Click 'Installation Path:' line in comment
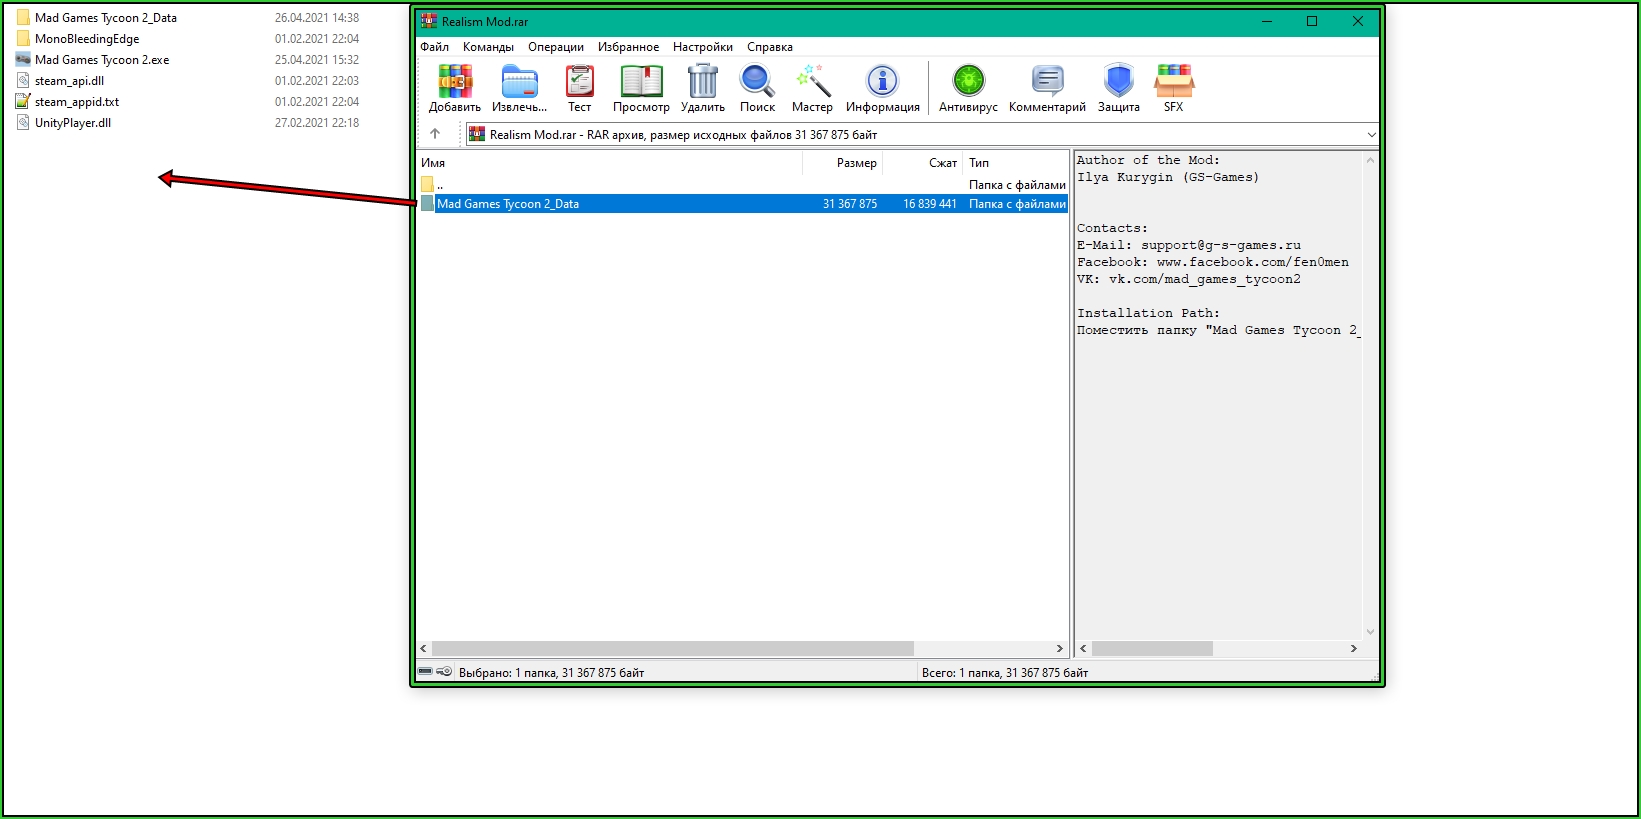Screen dimensions: 1641x819 tap(1148, 313)
